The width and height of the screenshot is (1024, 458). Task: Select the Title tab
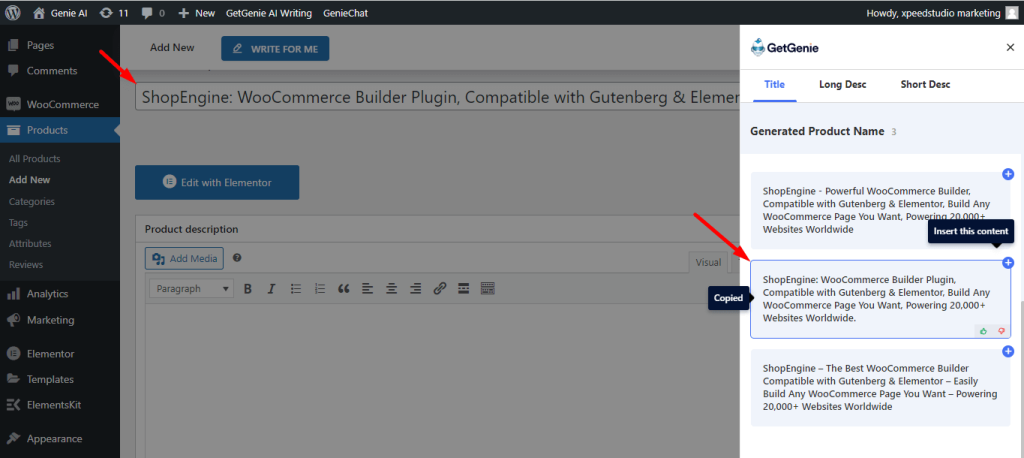pos(775,84)
